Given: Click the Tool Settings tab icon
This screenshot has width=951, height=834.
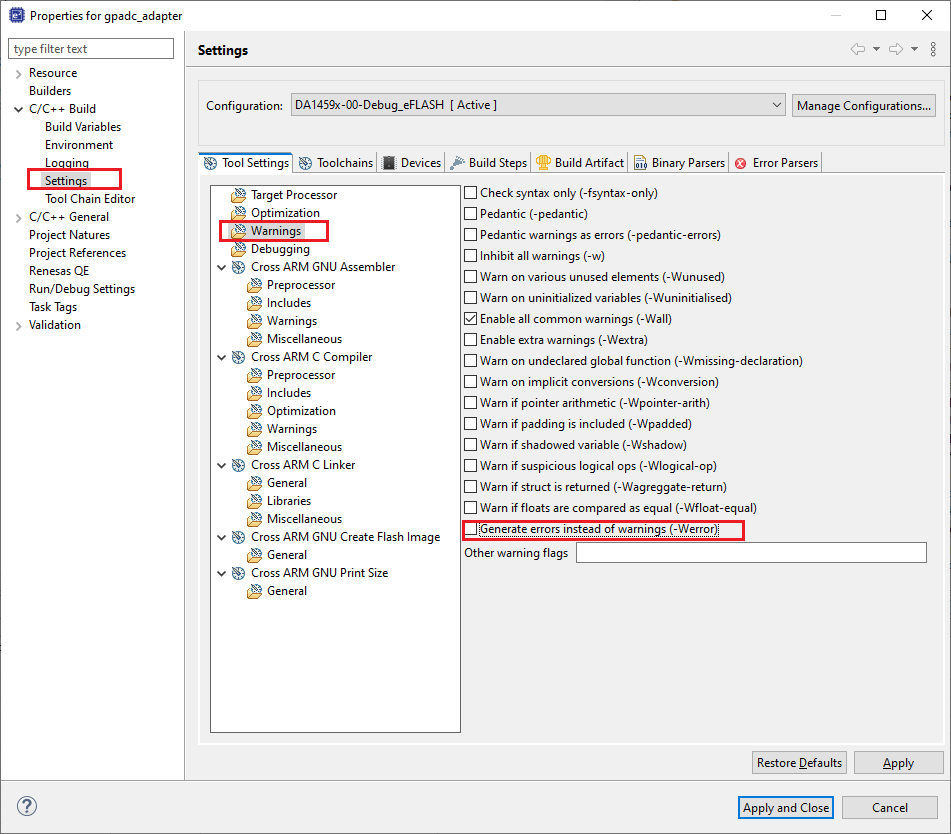Looking at the screenshot, I should (x=210, y=163).
